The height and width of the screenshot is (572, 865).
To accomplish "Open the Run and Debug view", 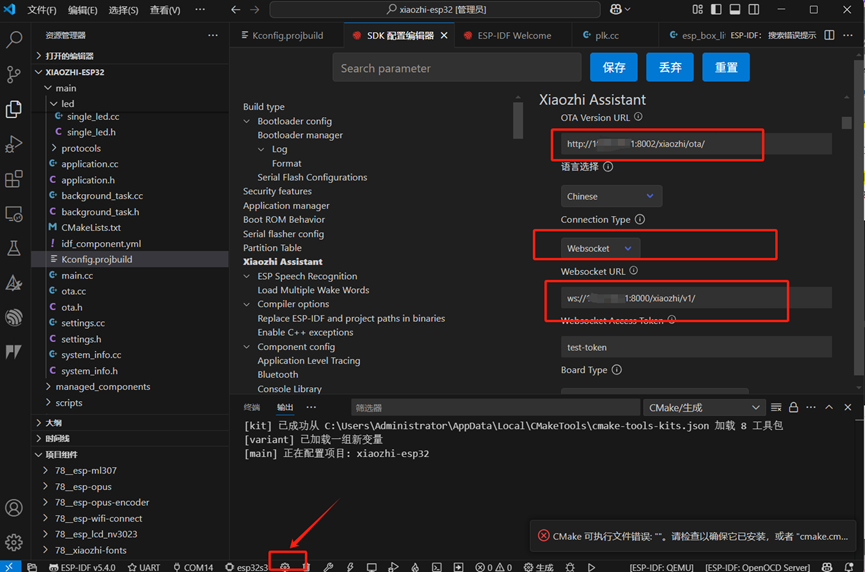I will pyautogui.click(x=14, y=144).
